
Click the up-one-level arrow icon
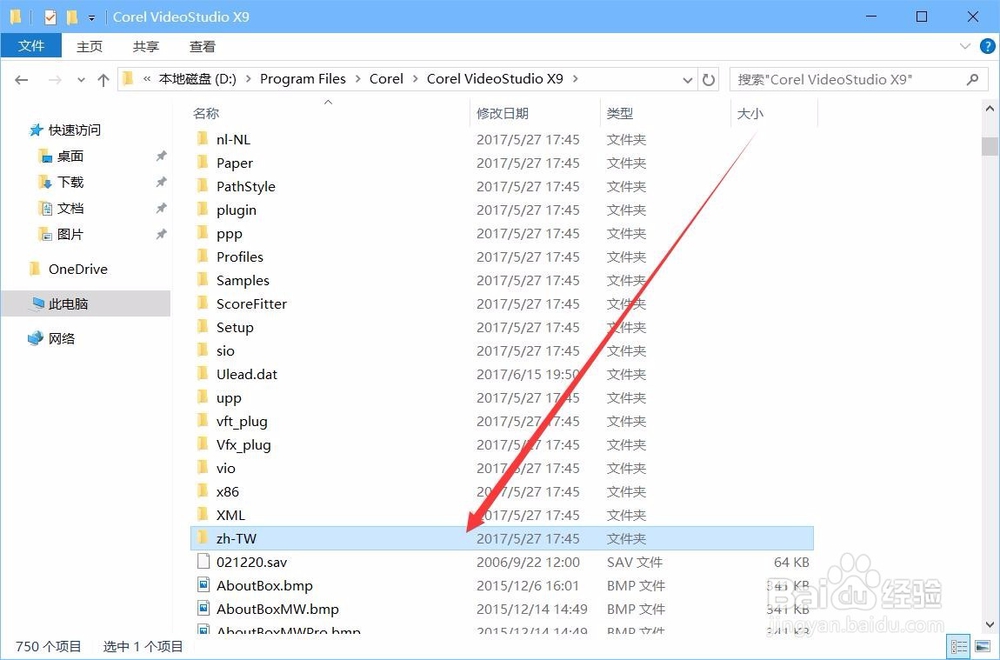point(103,79)
